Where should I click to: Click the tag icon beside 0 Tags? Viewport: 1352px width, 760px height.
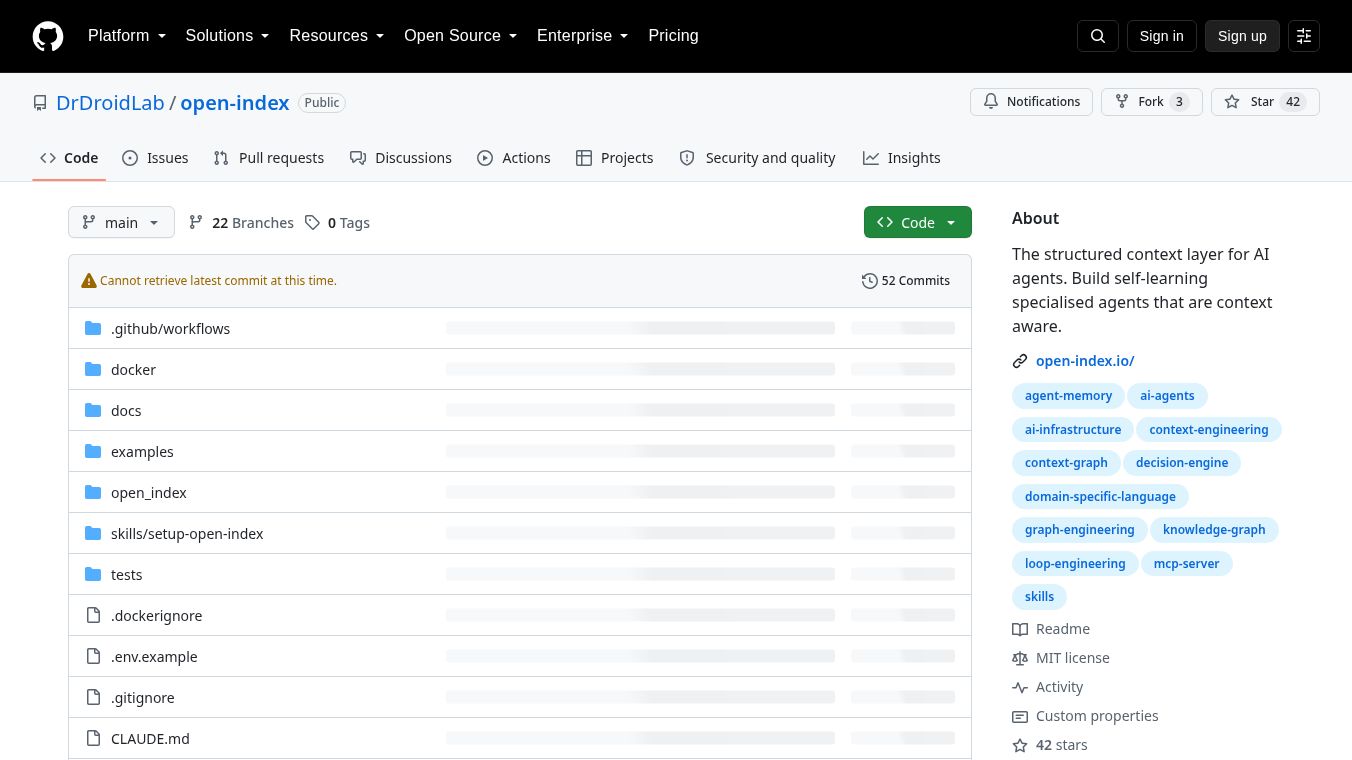(x=312, y=222)
